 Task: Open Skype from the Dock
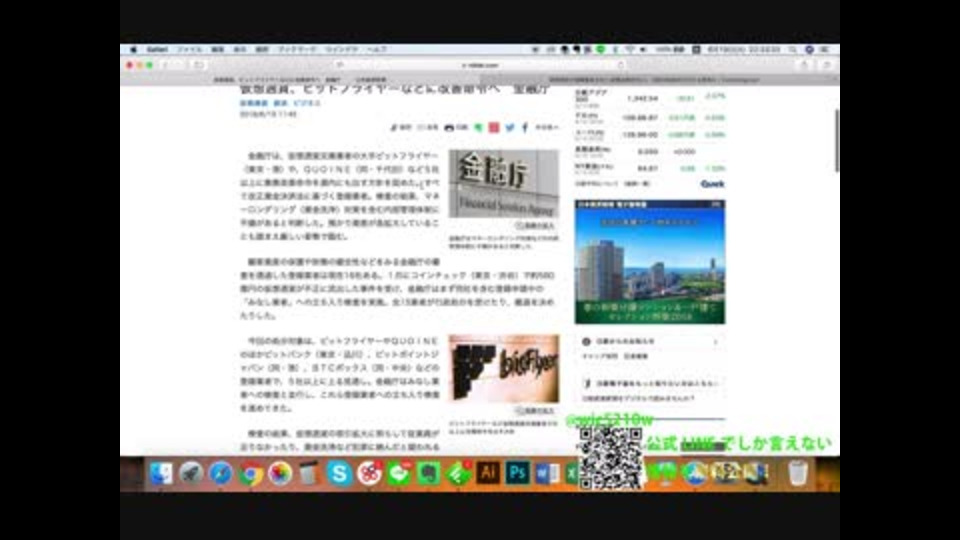point(339,473)
